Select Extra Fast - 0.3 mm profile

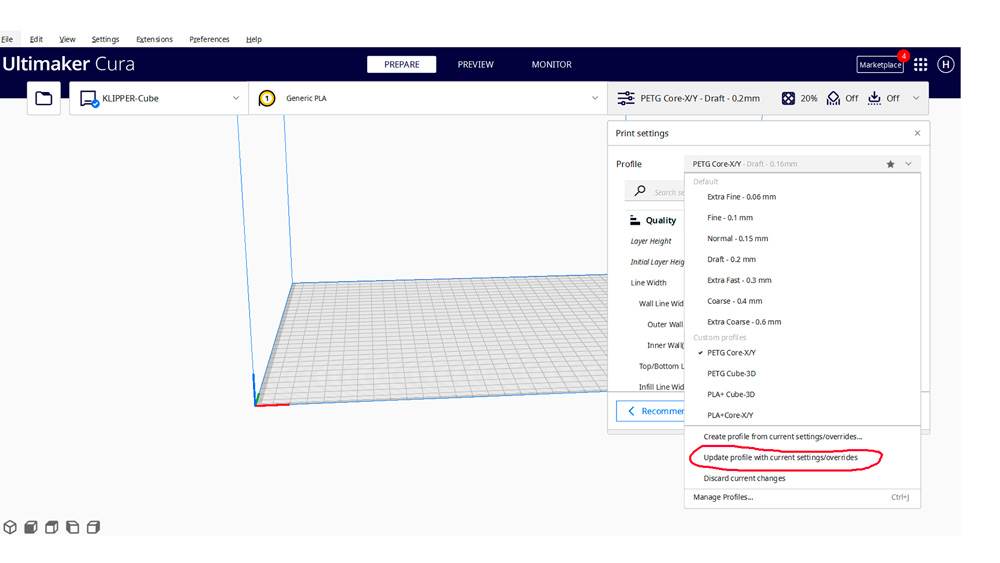click(x=802, y=280)
